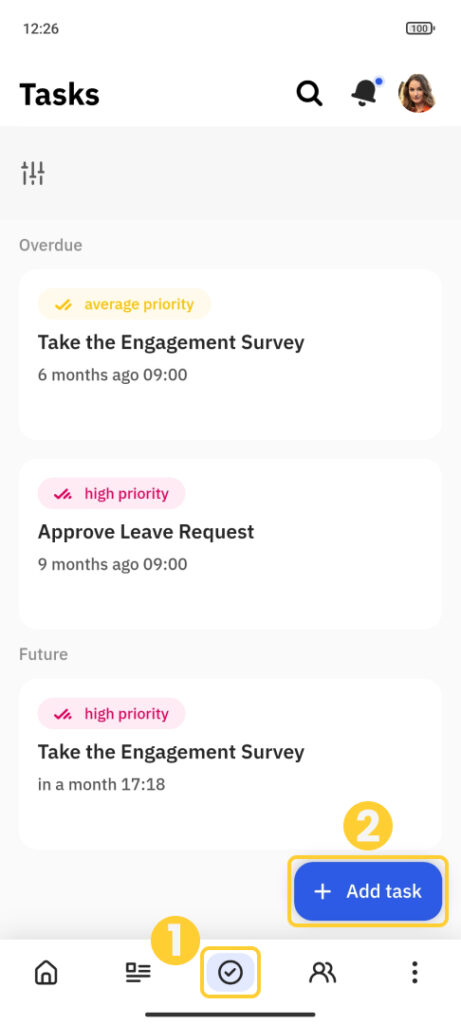The height and width of the screenshot is (1024, 461).
Task: Open the More three-dots menu
Action: click(415, 973)
